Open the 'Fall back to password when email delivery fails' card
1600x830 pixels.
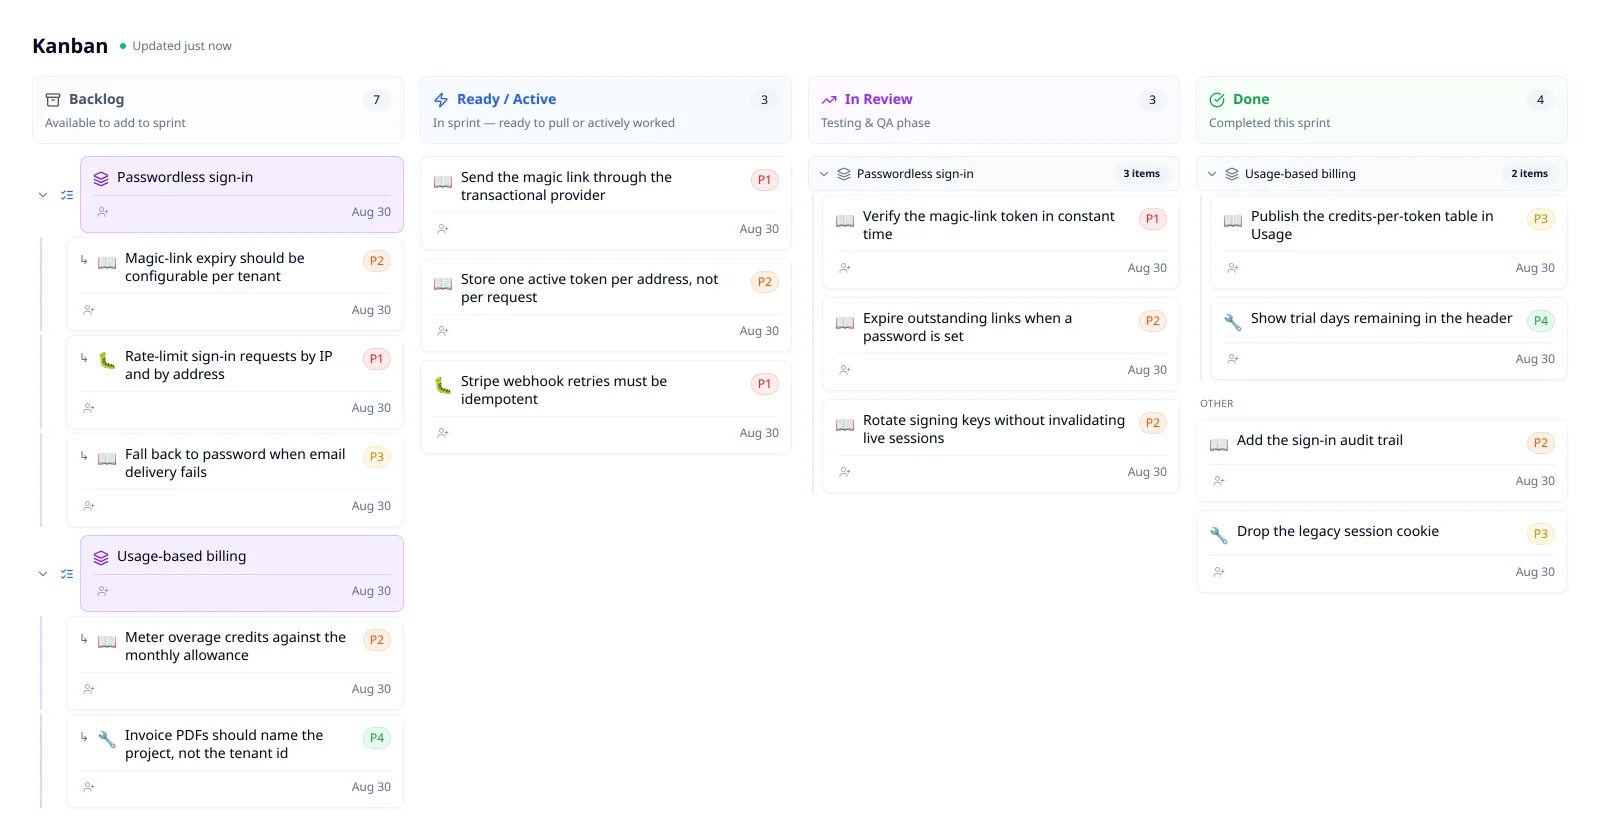235,480
